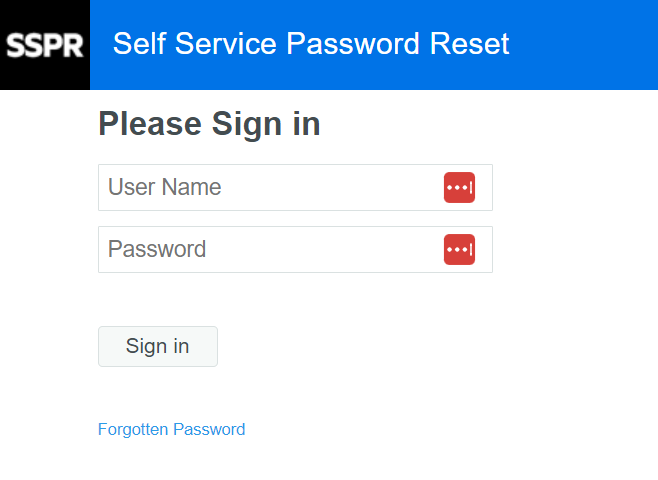Image resolution: width=658 pixels, height=480 pixels.
Task: Click the Please Sign in heading
Action: coord(209,124)
